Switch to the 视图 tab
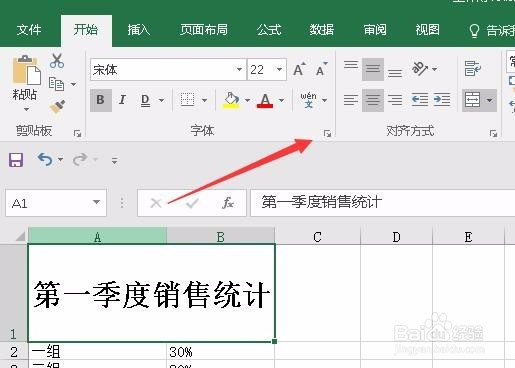This screenshot has width=515, height=368. 427,30
